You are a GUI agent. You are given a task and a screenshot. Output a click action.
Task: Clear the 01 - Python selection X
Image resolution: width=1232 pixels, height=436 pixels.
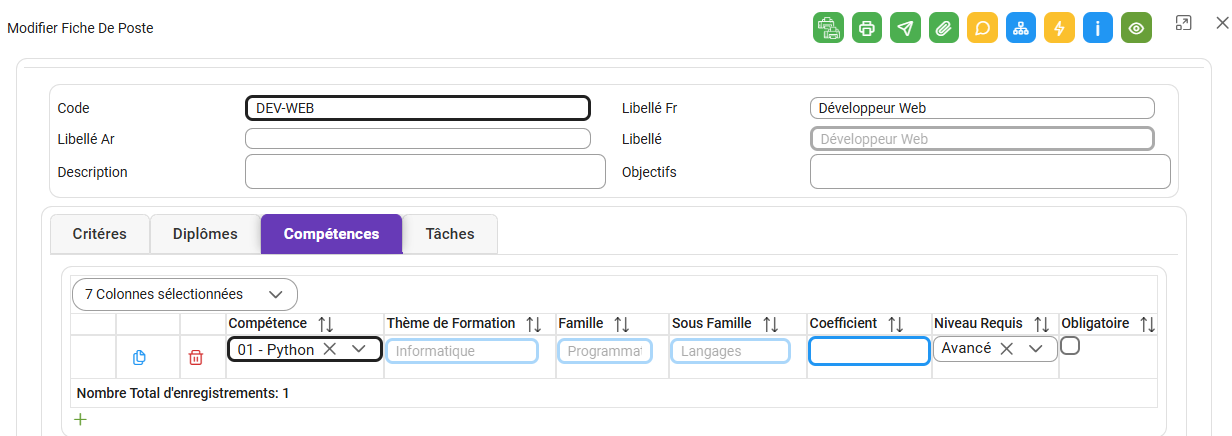pos(330,349)
